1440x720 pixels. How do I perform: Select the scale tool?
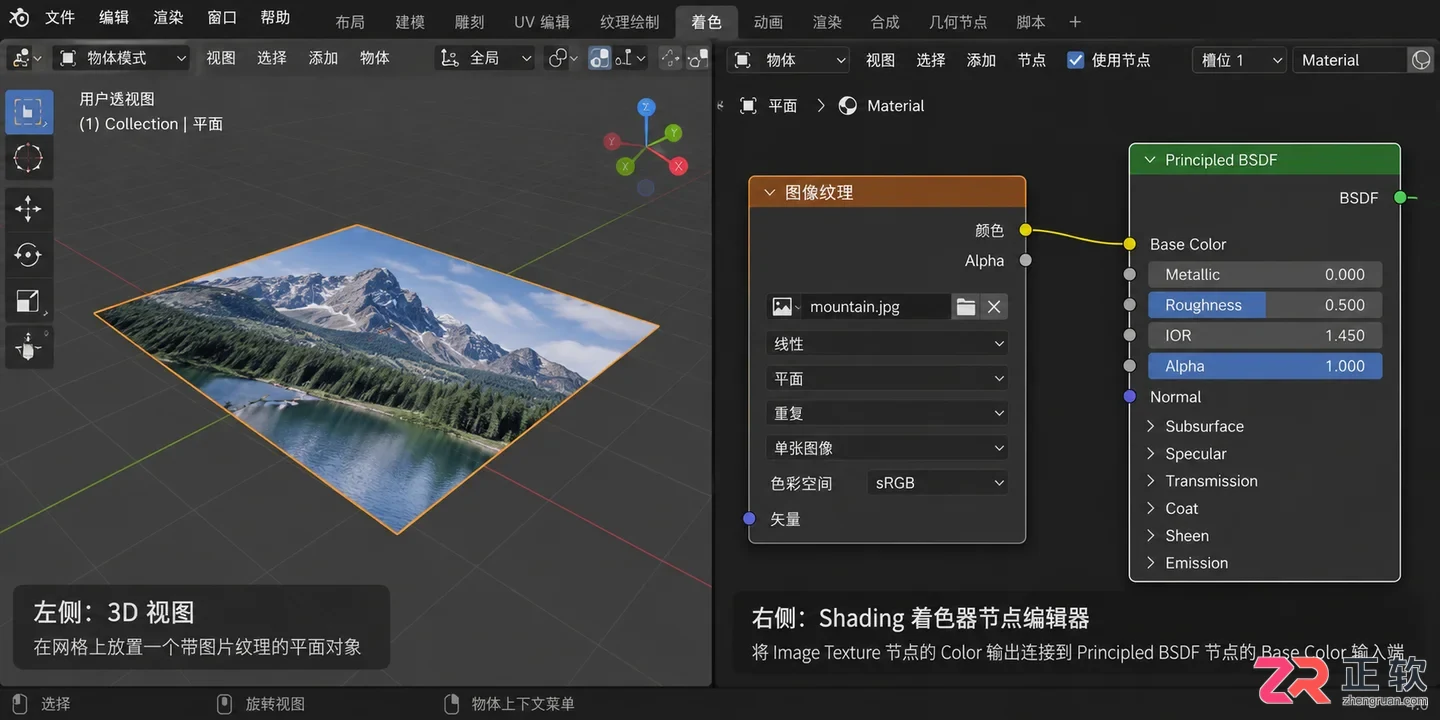point(29,300)
